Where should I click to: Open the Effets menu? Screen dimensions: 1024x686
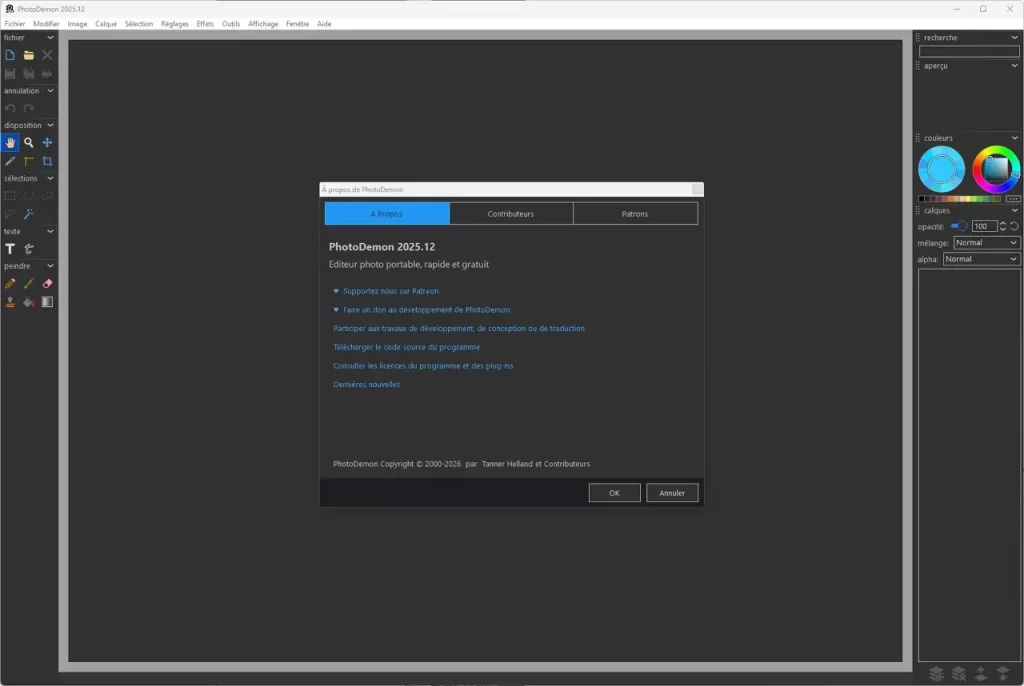(205, 23)
